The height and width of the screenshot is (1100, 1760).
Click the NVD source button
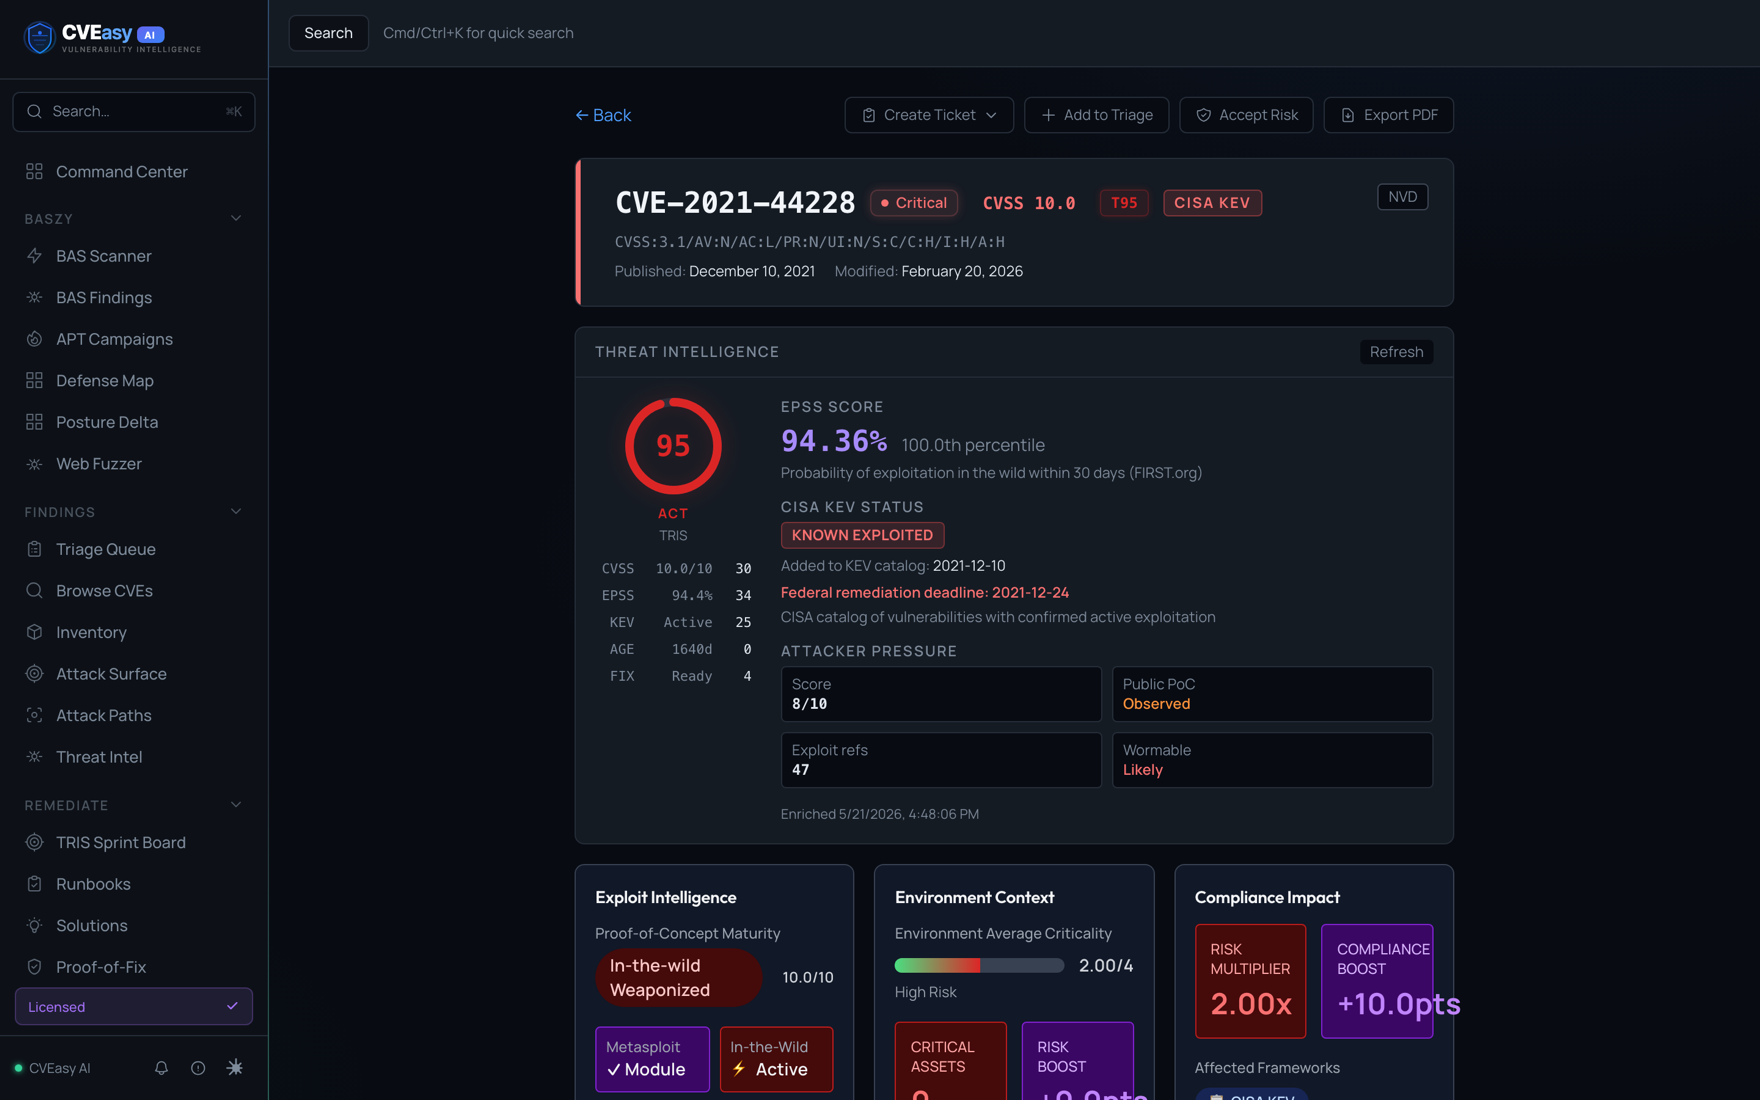click(1402, 197)
